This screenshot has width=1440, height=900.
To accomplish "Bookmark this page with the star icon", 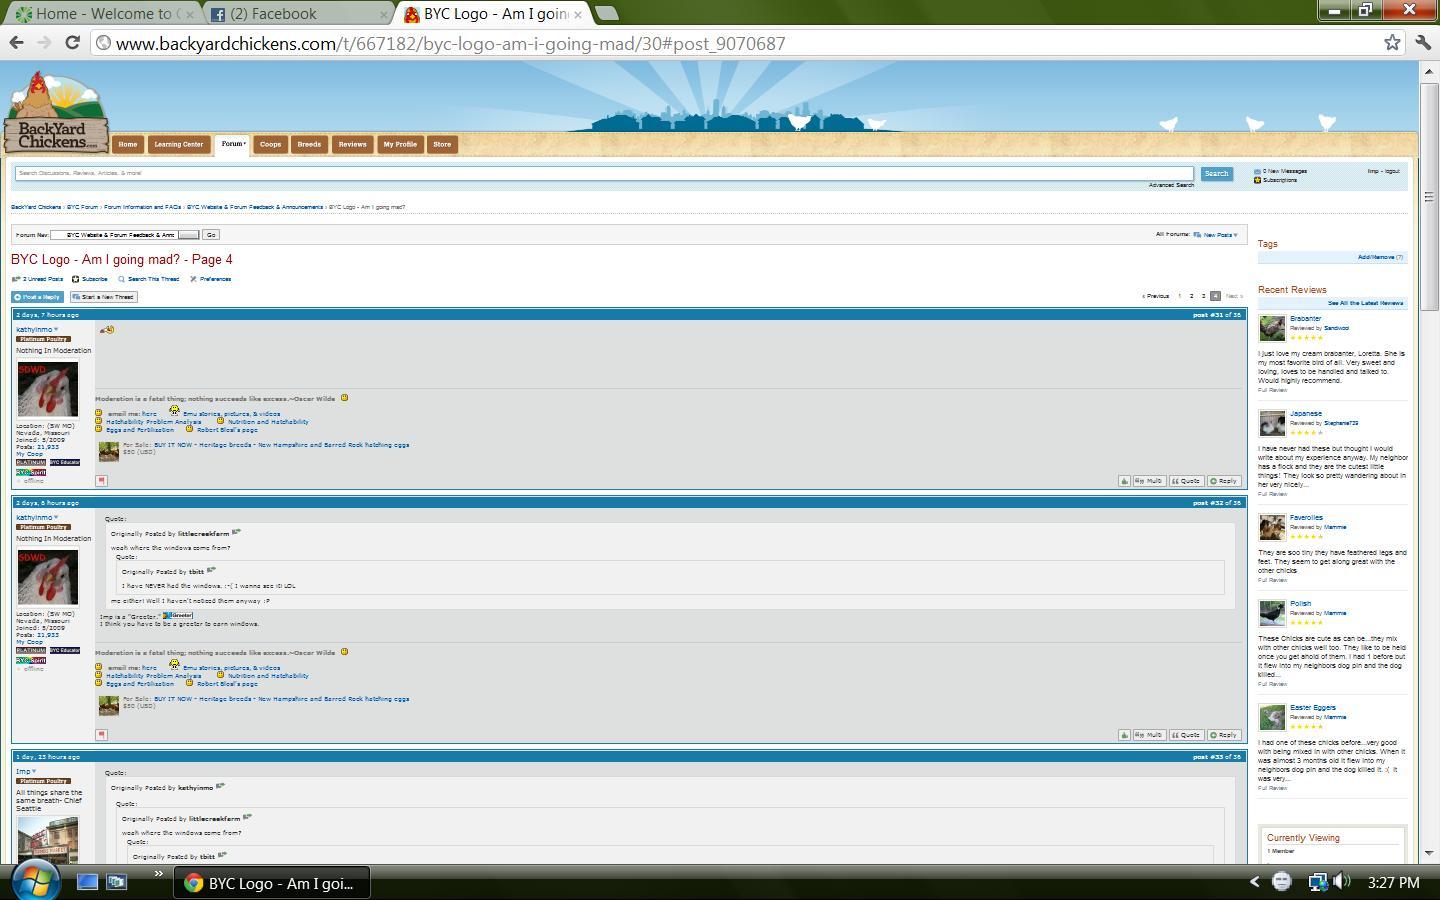I will point(1392,43).
